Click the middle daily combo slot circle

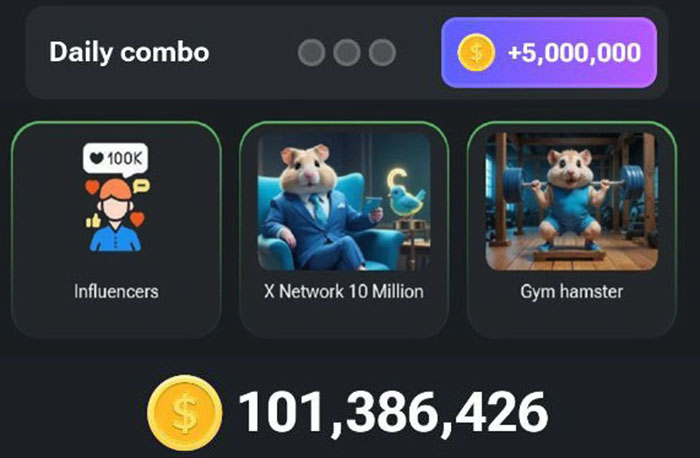(x=347, y=52)
